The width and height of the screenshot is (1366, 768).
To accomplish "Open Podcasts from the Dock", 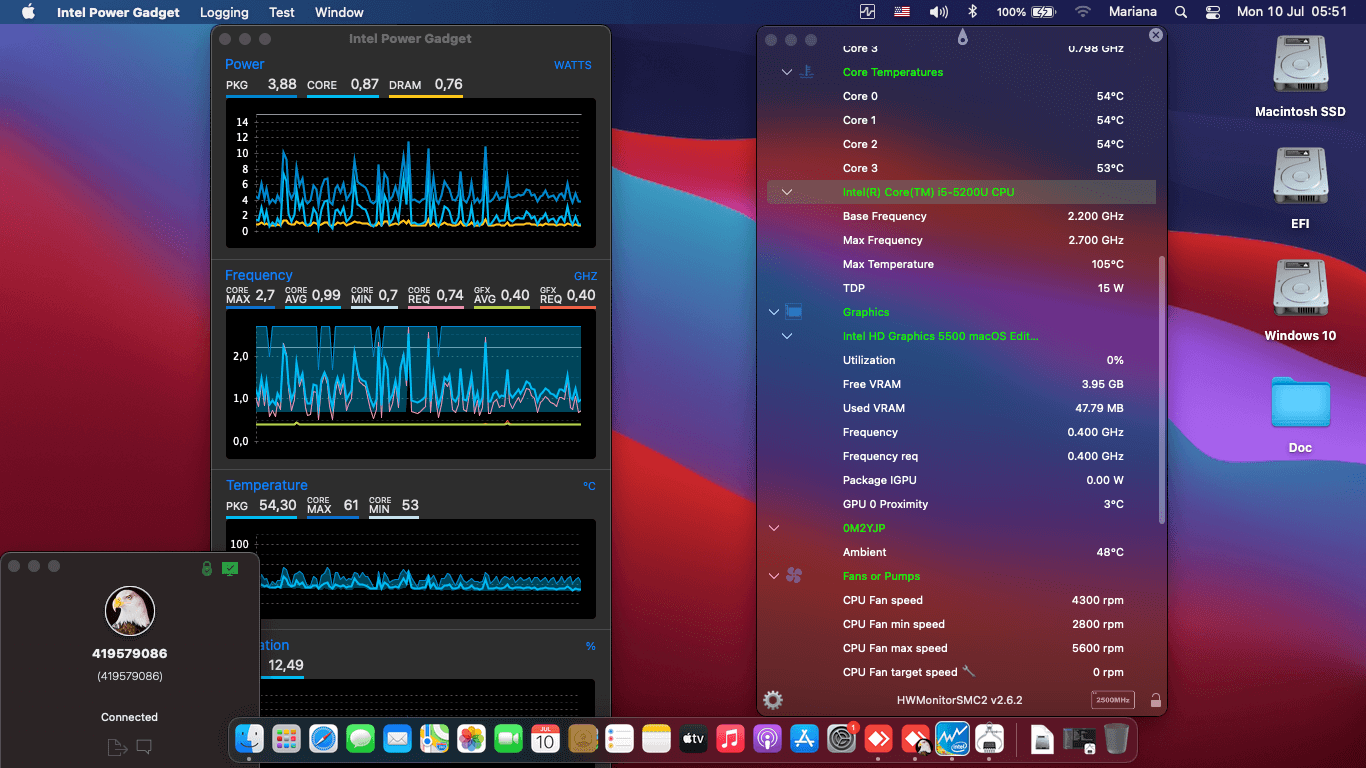I will coord(767,739).
